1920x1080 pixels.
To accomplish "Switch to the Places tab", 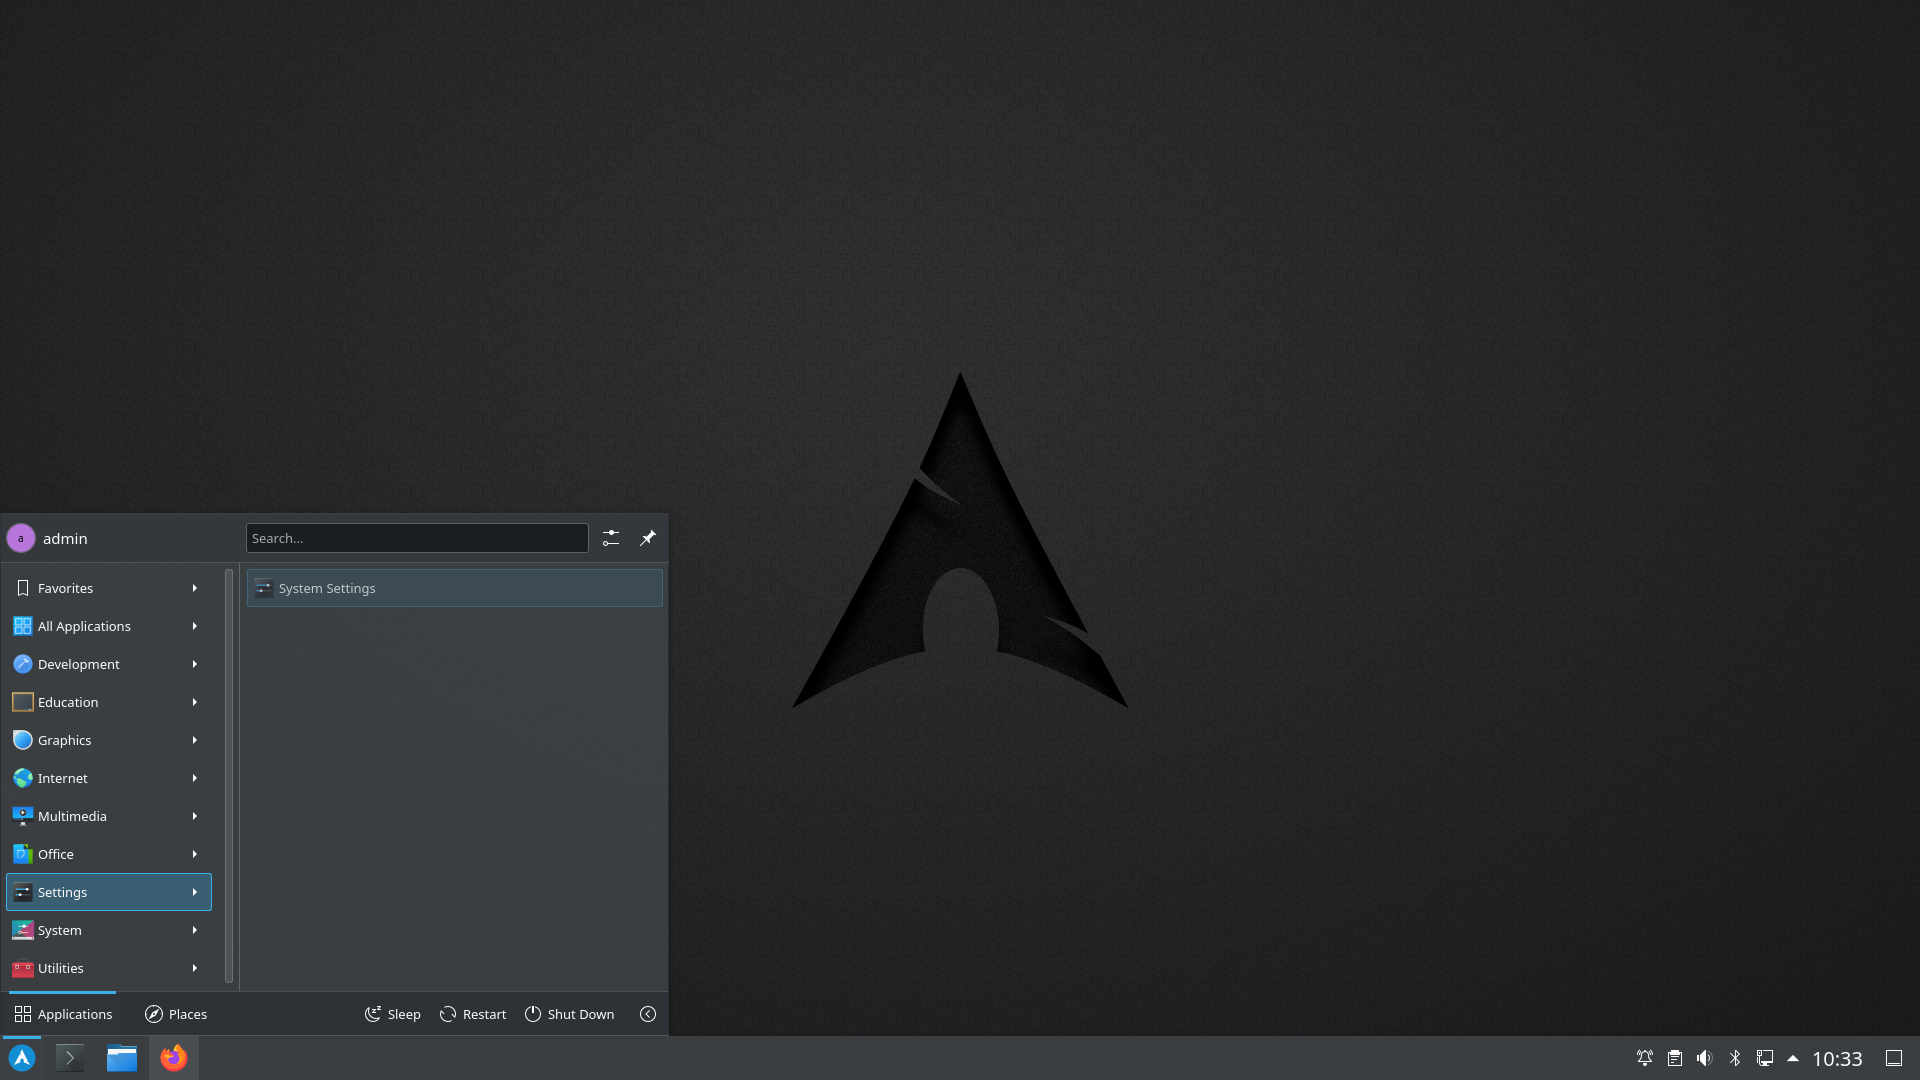I will [x=176, y=1014].
